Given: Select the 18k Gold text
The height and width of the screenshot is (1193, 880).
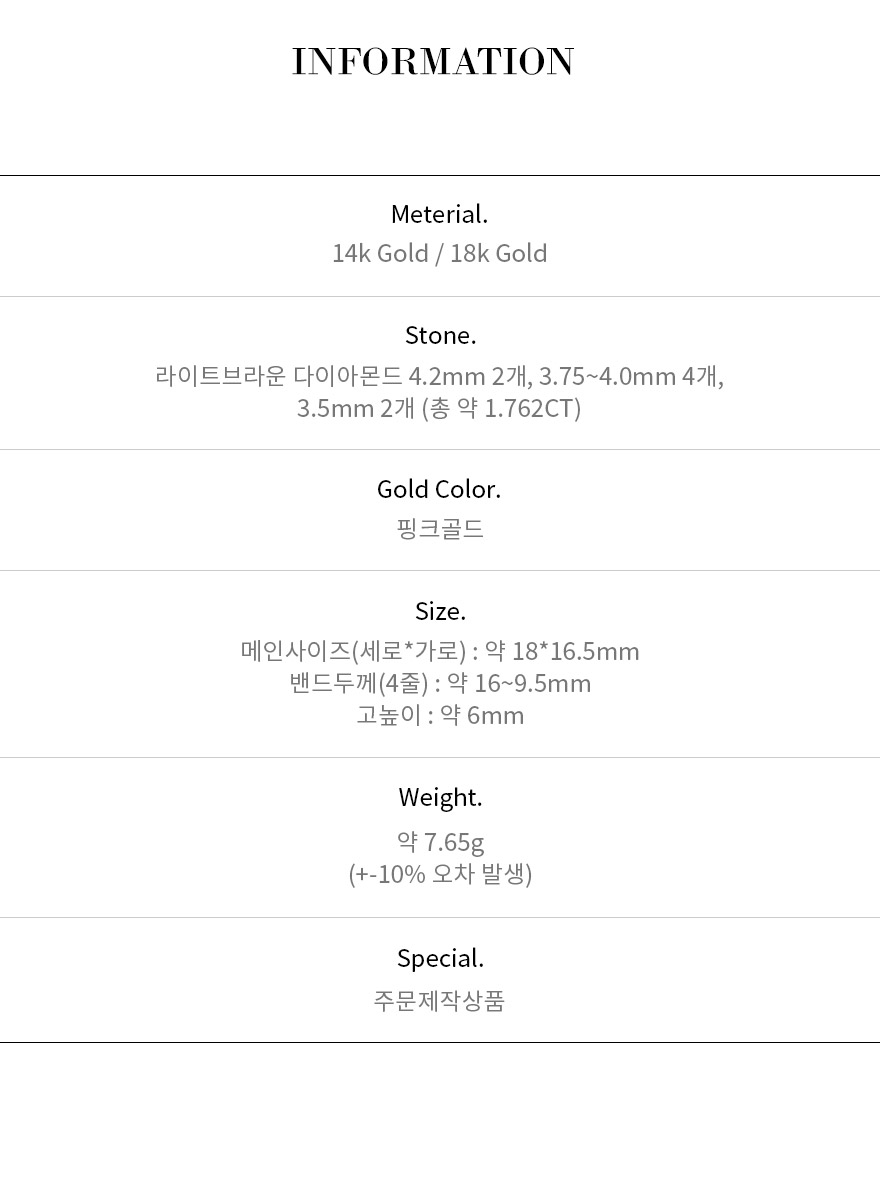Looking at the screenshot, I should [x=498, y=253].
